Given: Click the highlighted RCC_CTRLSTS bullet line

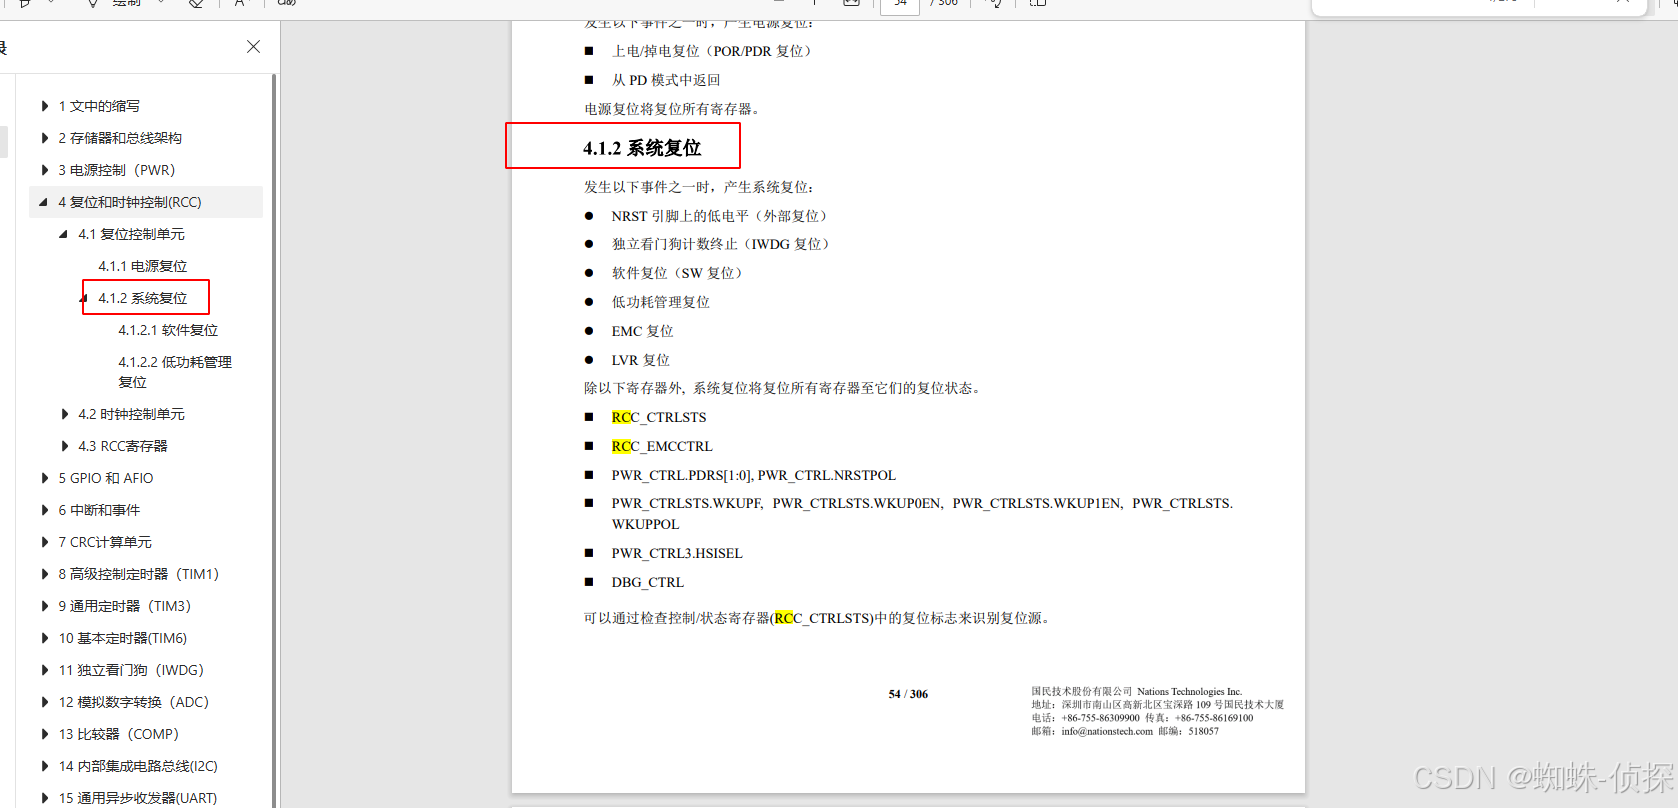Looking at the screenshot, I should pyautogui.click(x=659, y=417).
